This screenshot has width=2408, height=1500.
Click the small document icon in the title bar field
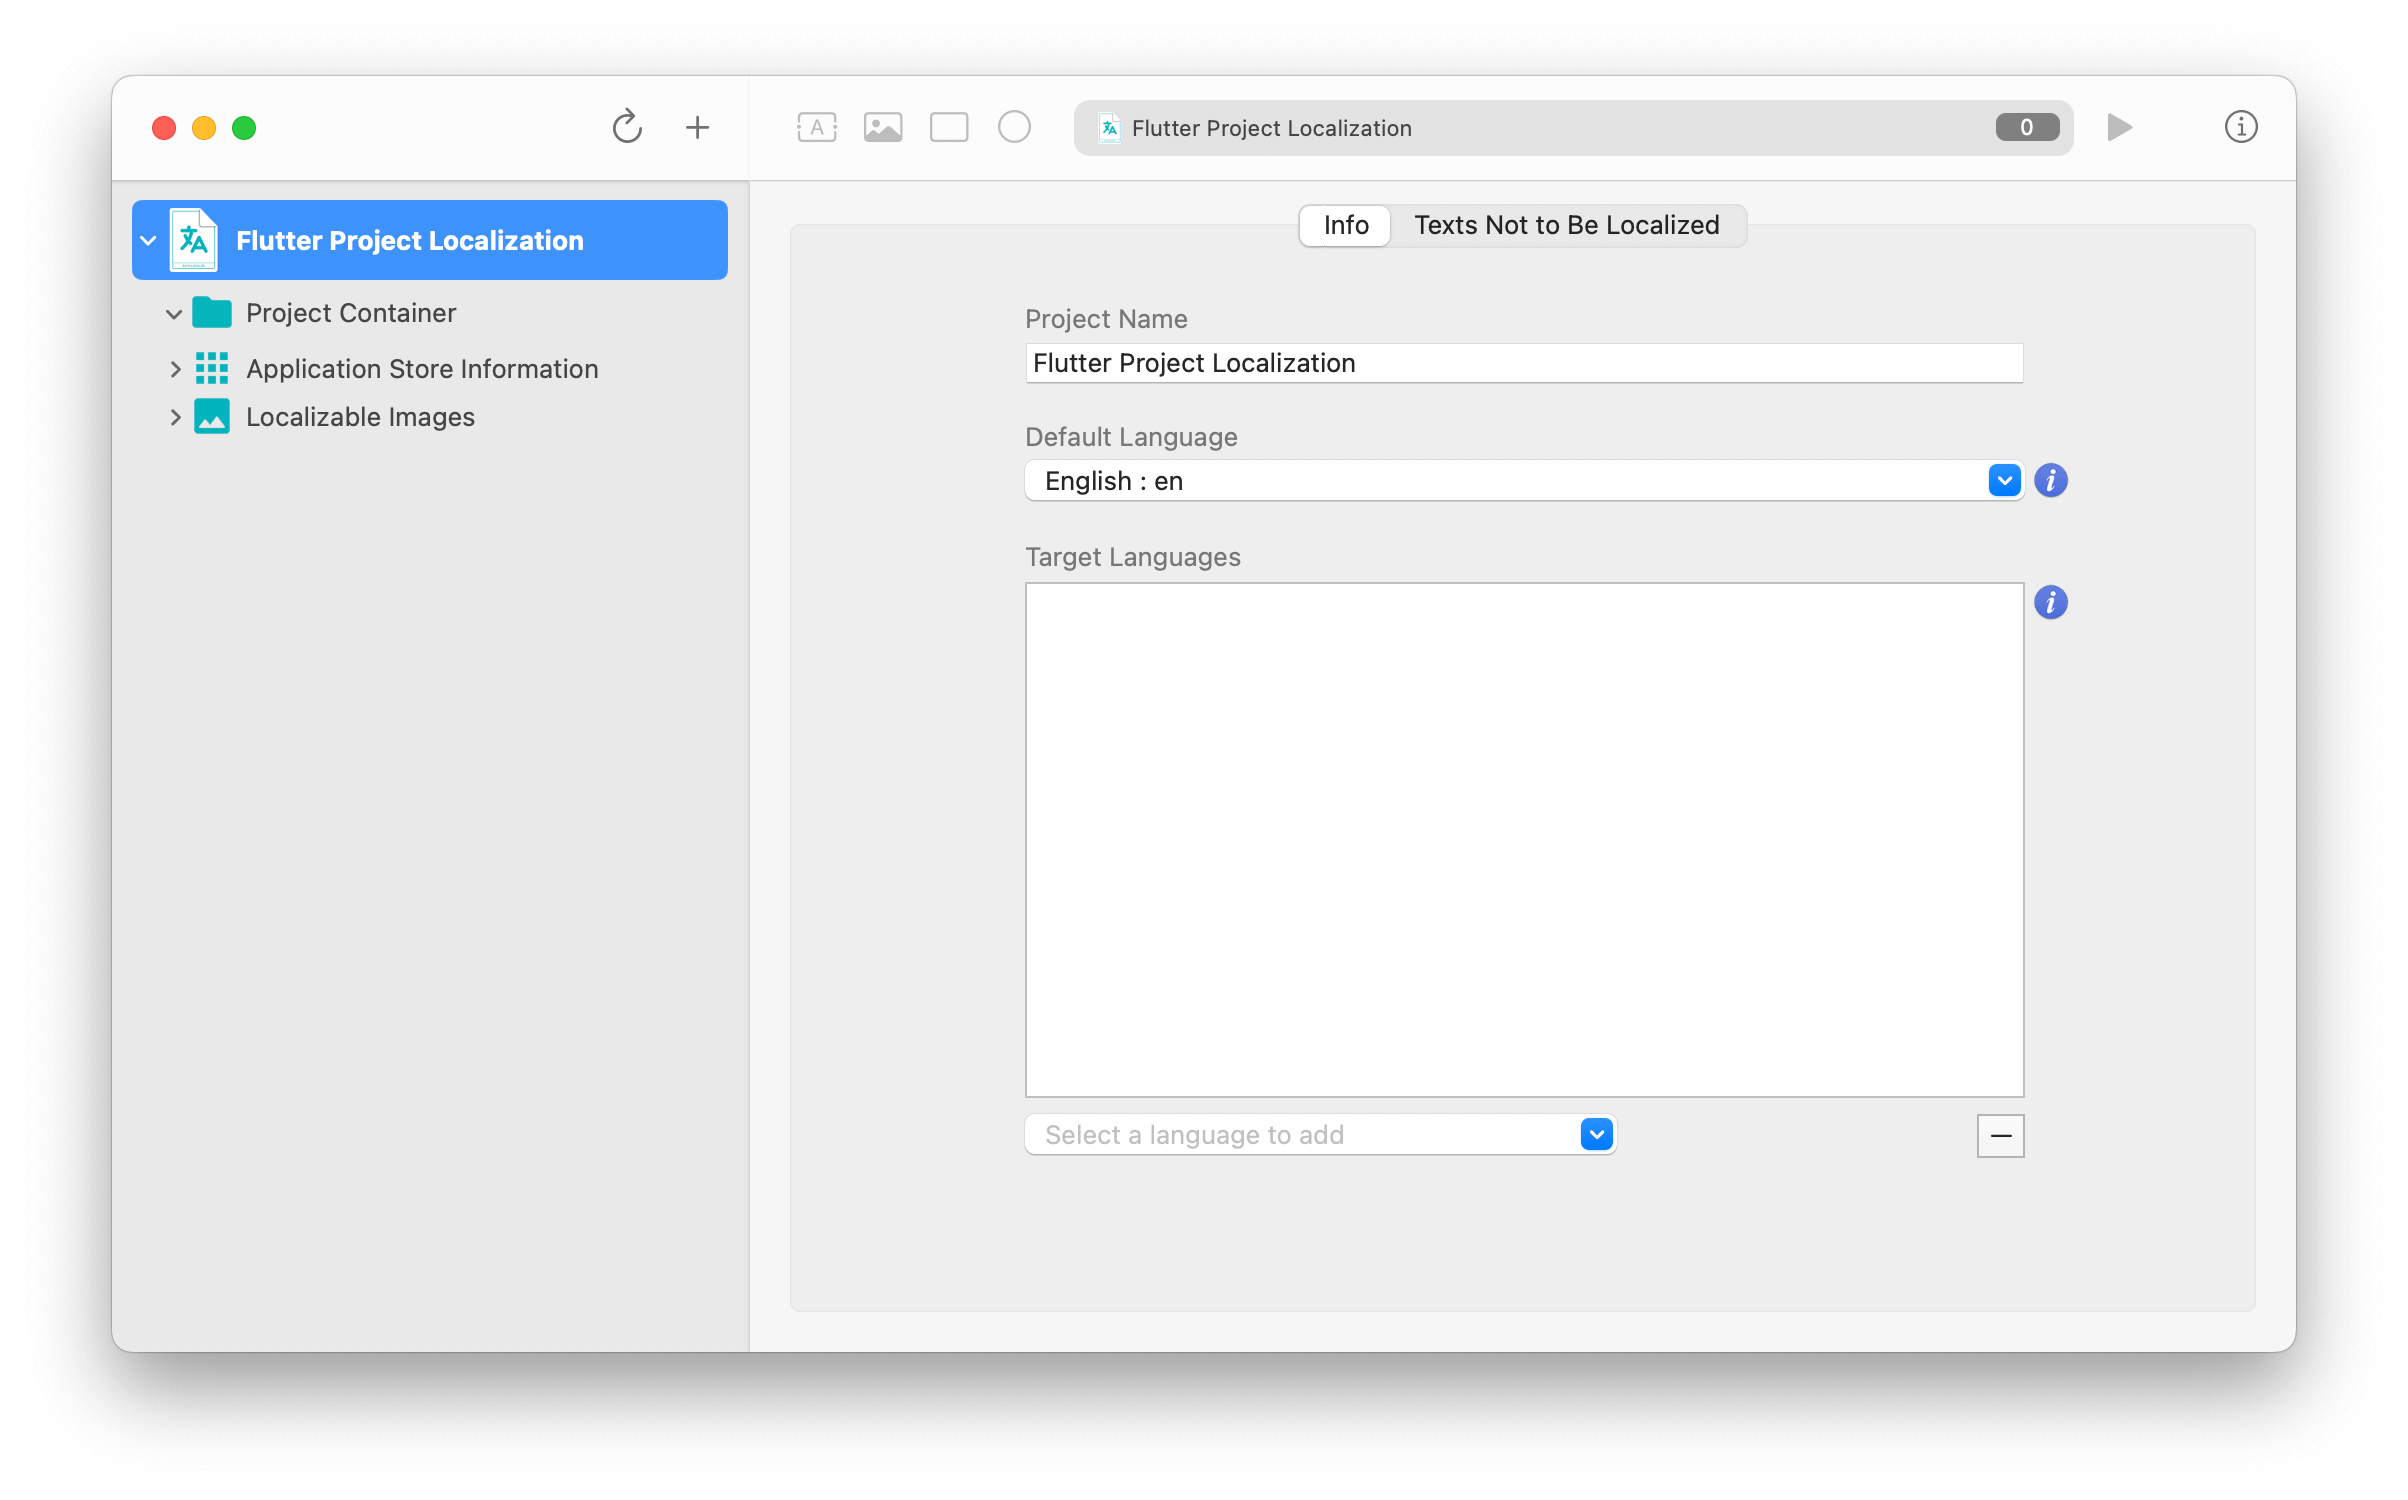1109,128
